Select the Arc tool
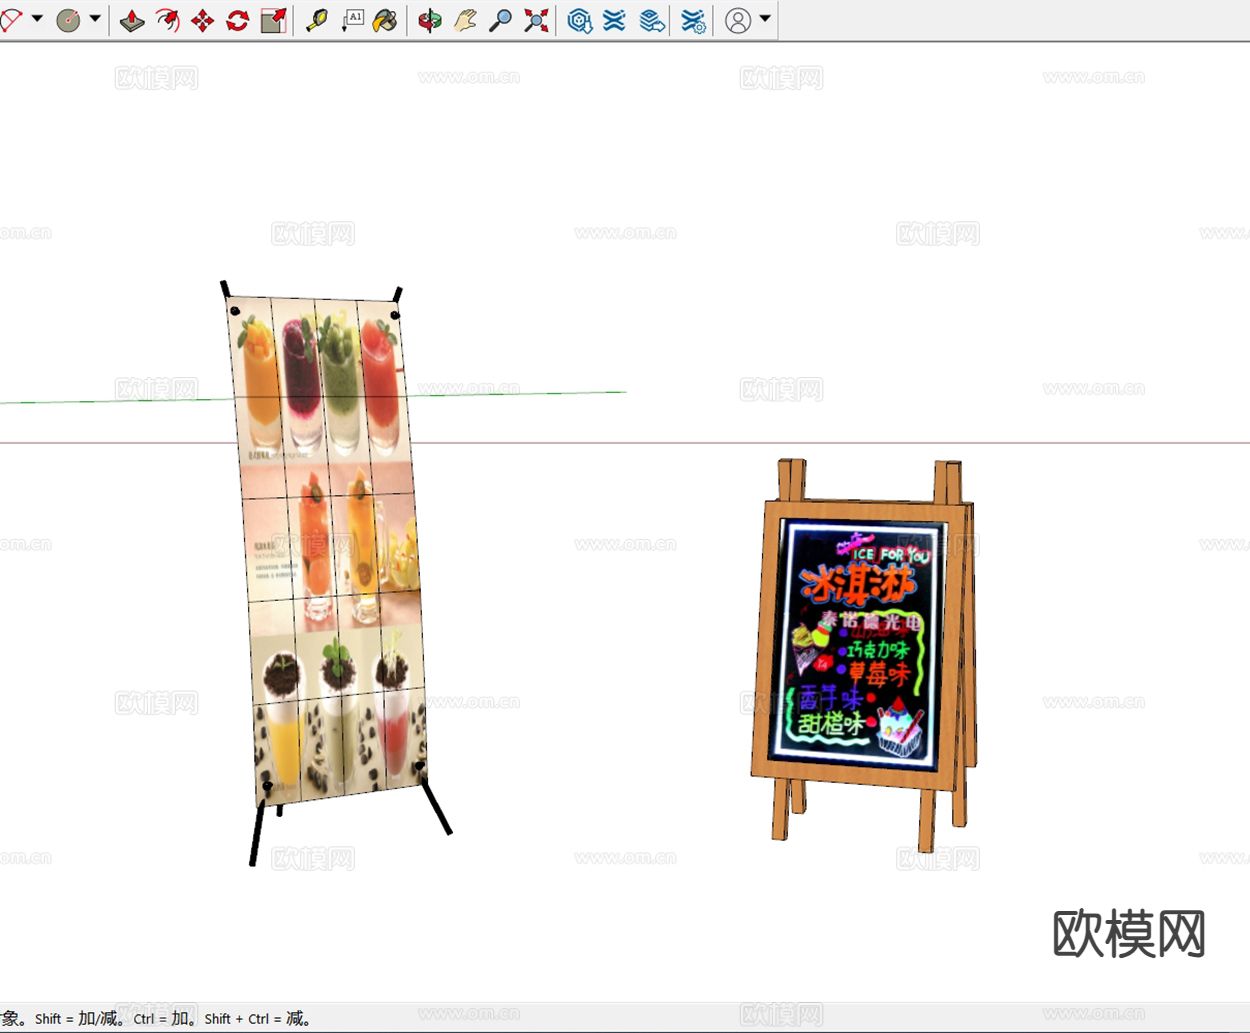 pyautogui.click(x=10, y=20)
